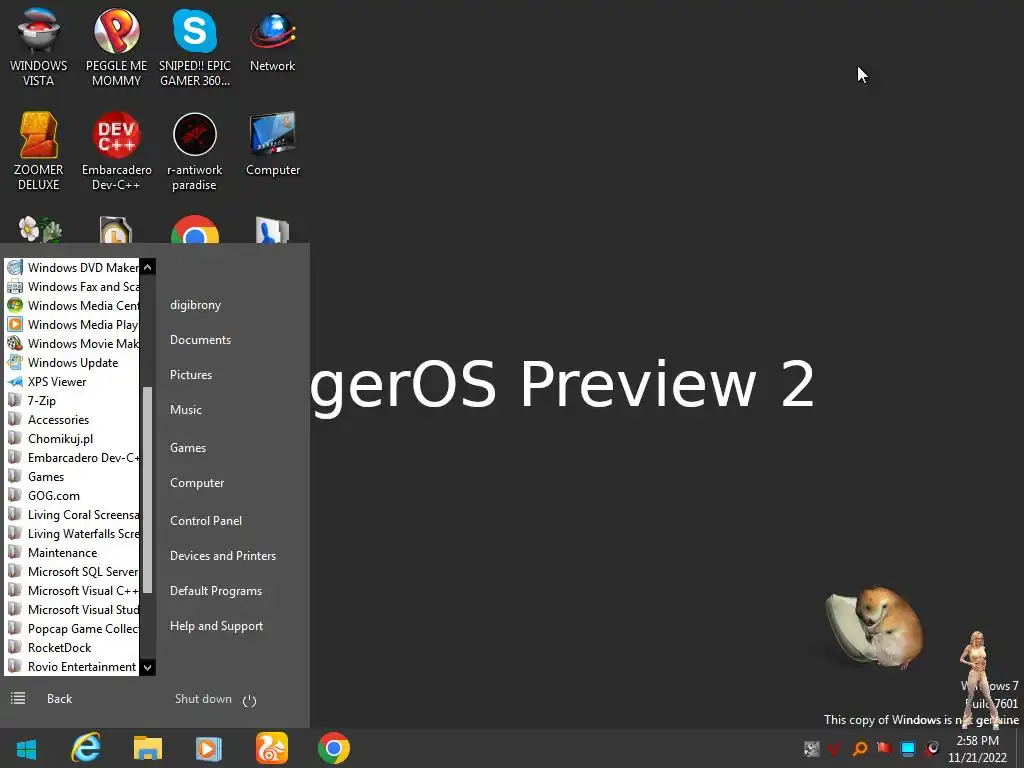Click the programs list scroll-up arrow
The height and width of the screenshot is (768, 1024).
click(148, 267)
